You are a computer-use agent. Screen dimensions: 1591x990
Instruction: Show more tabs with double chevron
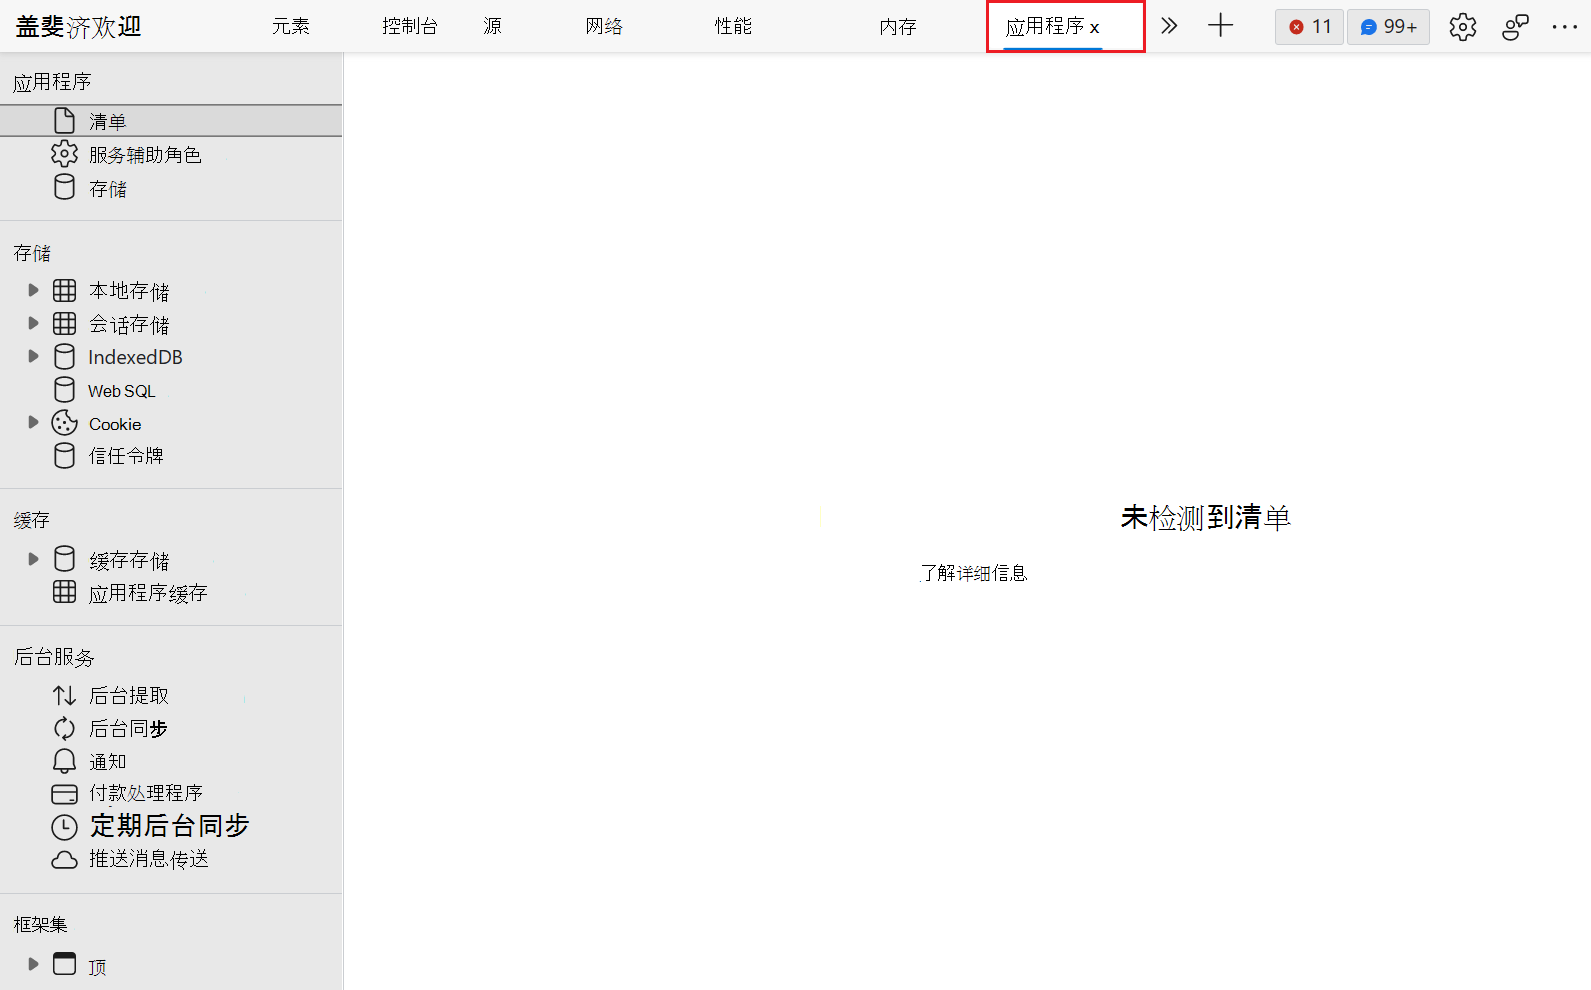(x=1169, y=26)
